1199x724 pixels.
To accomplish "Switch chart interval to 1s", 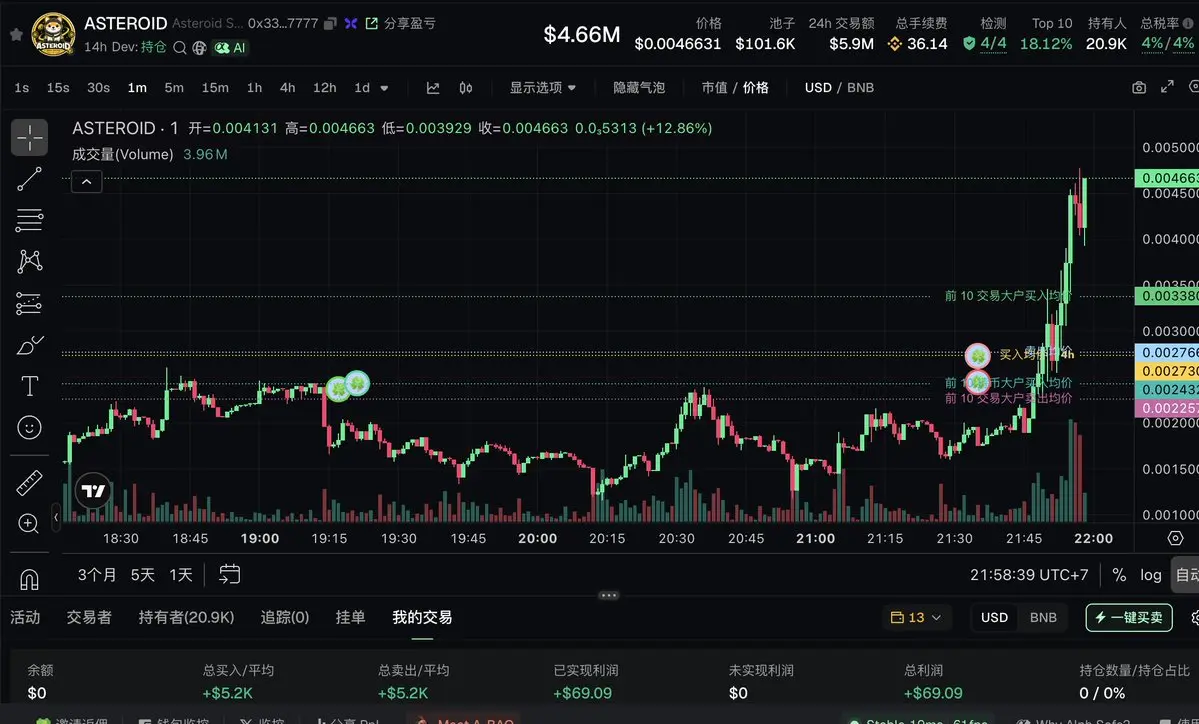I will (x=21, y=88).
